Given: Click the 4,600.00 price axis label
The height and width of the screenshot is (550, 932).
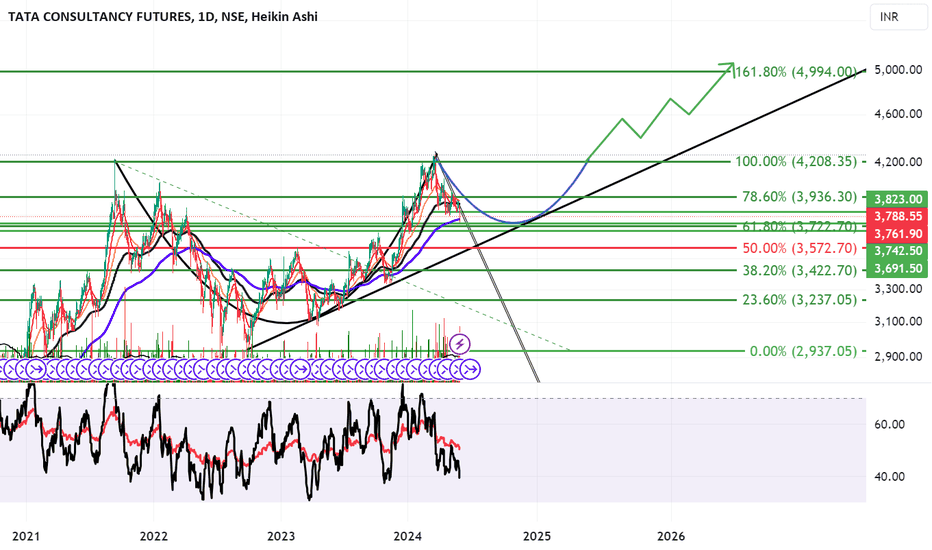Looking at the screenshot, I should tap(898, 114).
